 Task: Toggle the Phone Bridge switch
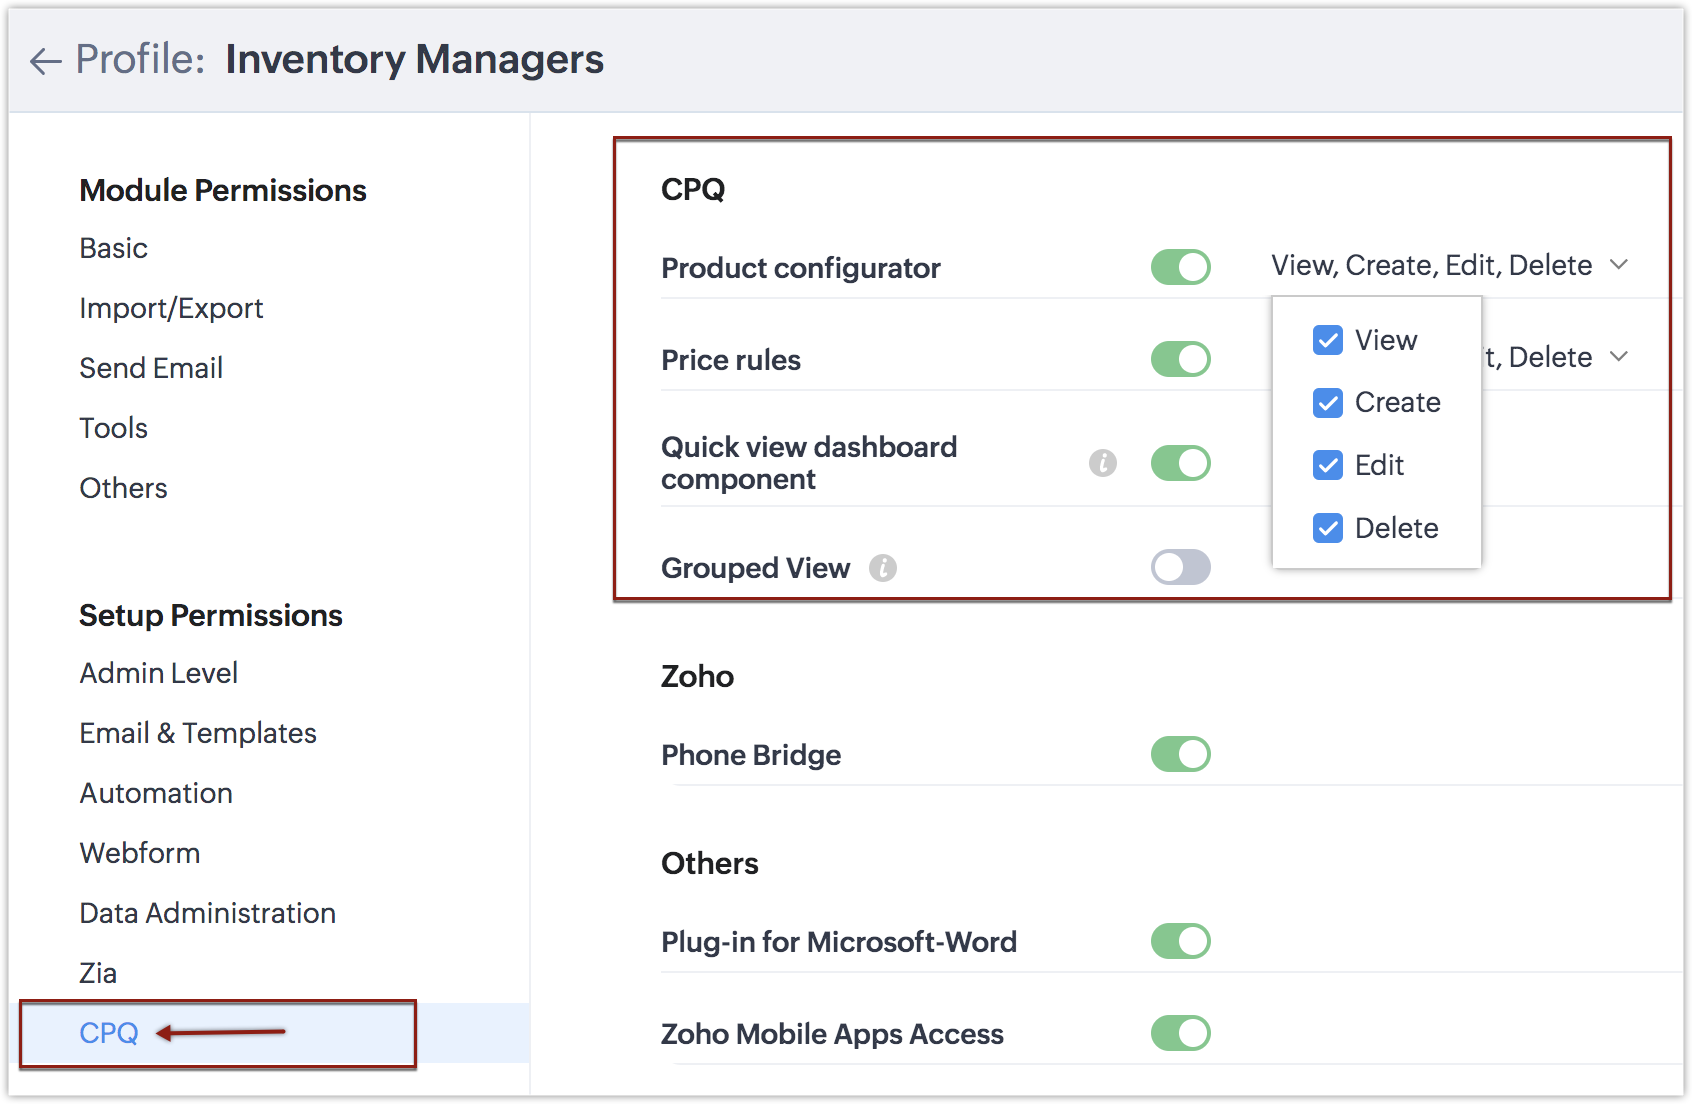click(x=1180, y=754)
